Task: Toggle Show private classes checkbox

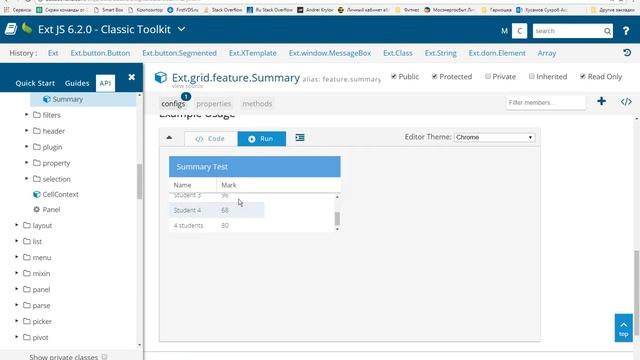Action: pyautogui.click(x=104, y=357)
